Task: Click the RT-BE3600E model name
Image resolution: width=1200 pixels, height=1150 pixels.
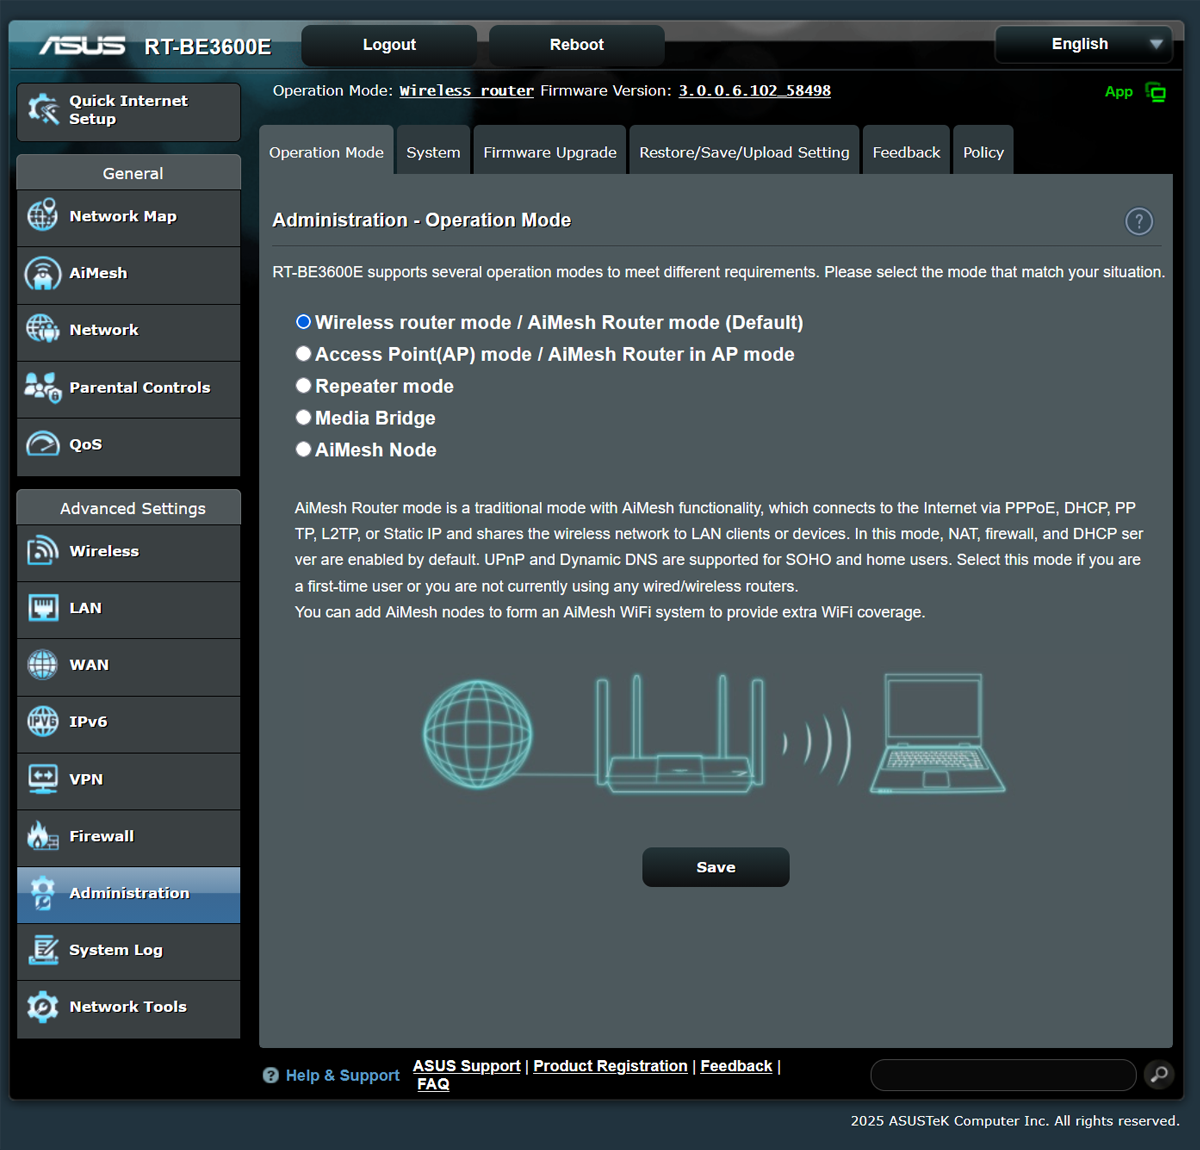Action: click(x=208, y=46)
